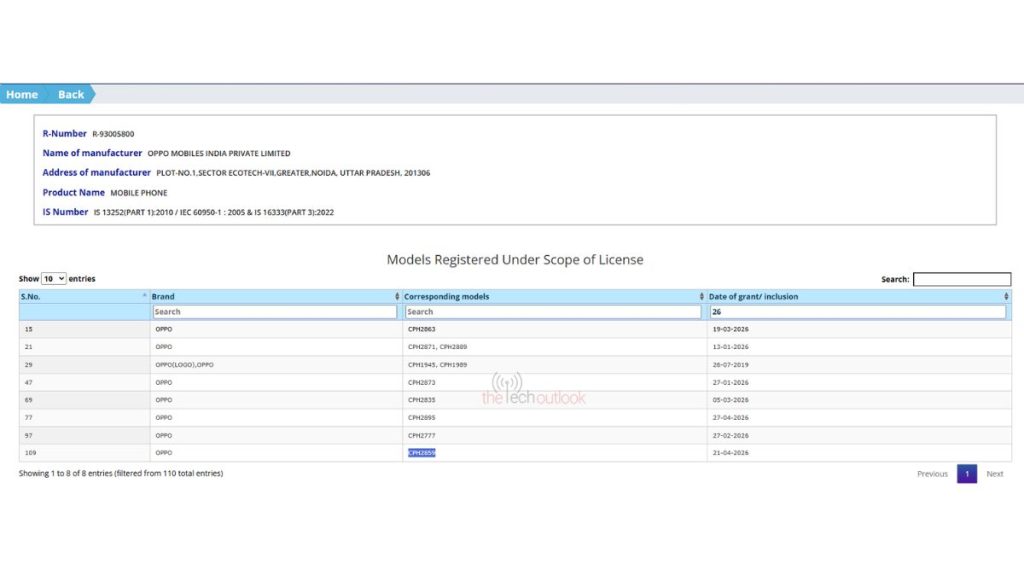Viewport: 1024px width, 576px height.
Task: Click the manufacturer address text
Action: point(293,173)
